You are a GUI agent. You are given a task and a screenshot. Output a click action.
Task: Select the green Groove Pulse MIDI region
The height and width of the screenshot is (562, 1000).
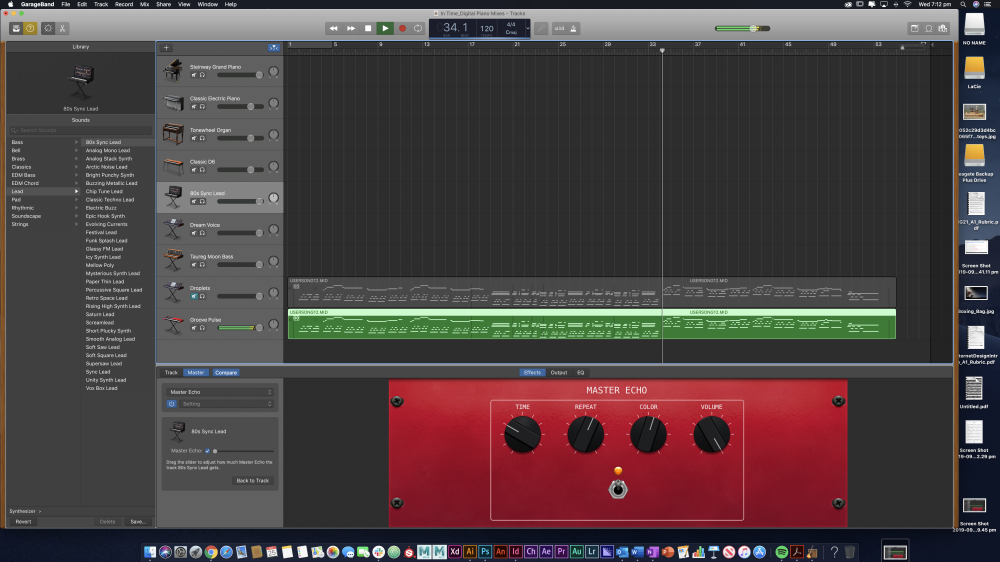592,324
